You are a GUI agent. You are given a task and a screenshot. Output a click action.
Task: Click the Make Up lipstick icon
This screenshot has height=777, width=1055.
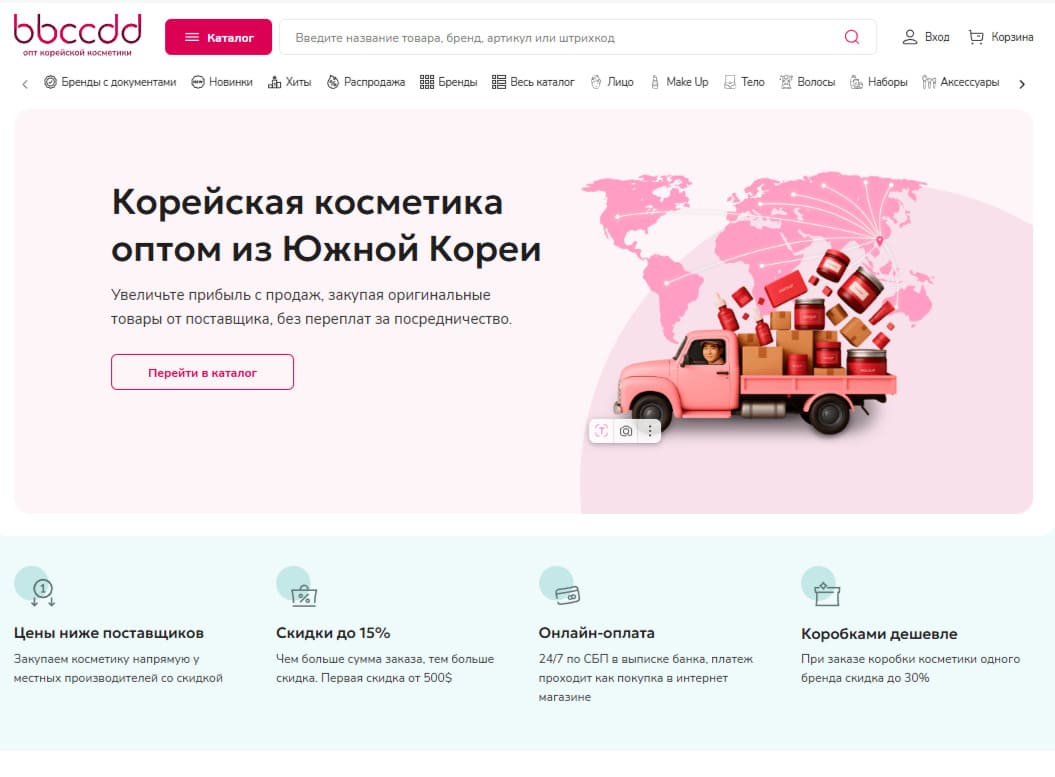tap(654, 82)
